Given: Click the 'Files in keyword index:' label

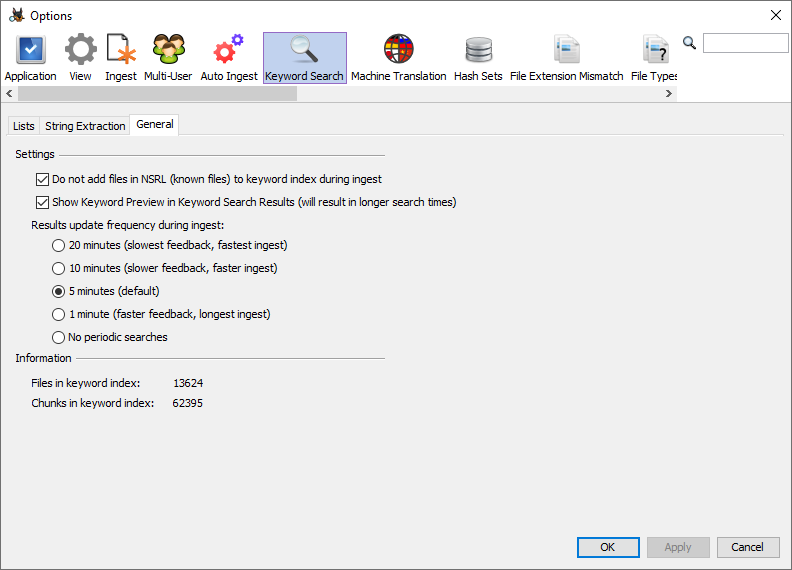Looking at the screenshot, I should 86,383.
